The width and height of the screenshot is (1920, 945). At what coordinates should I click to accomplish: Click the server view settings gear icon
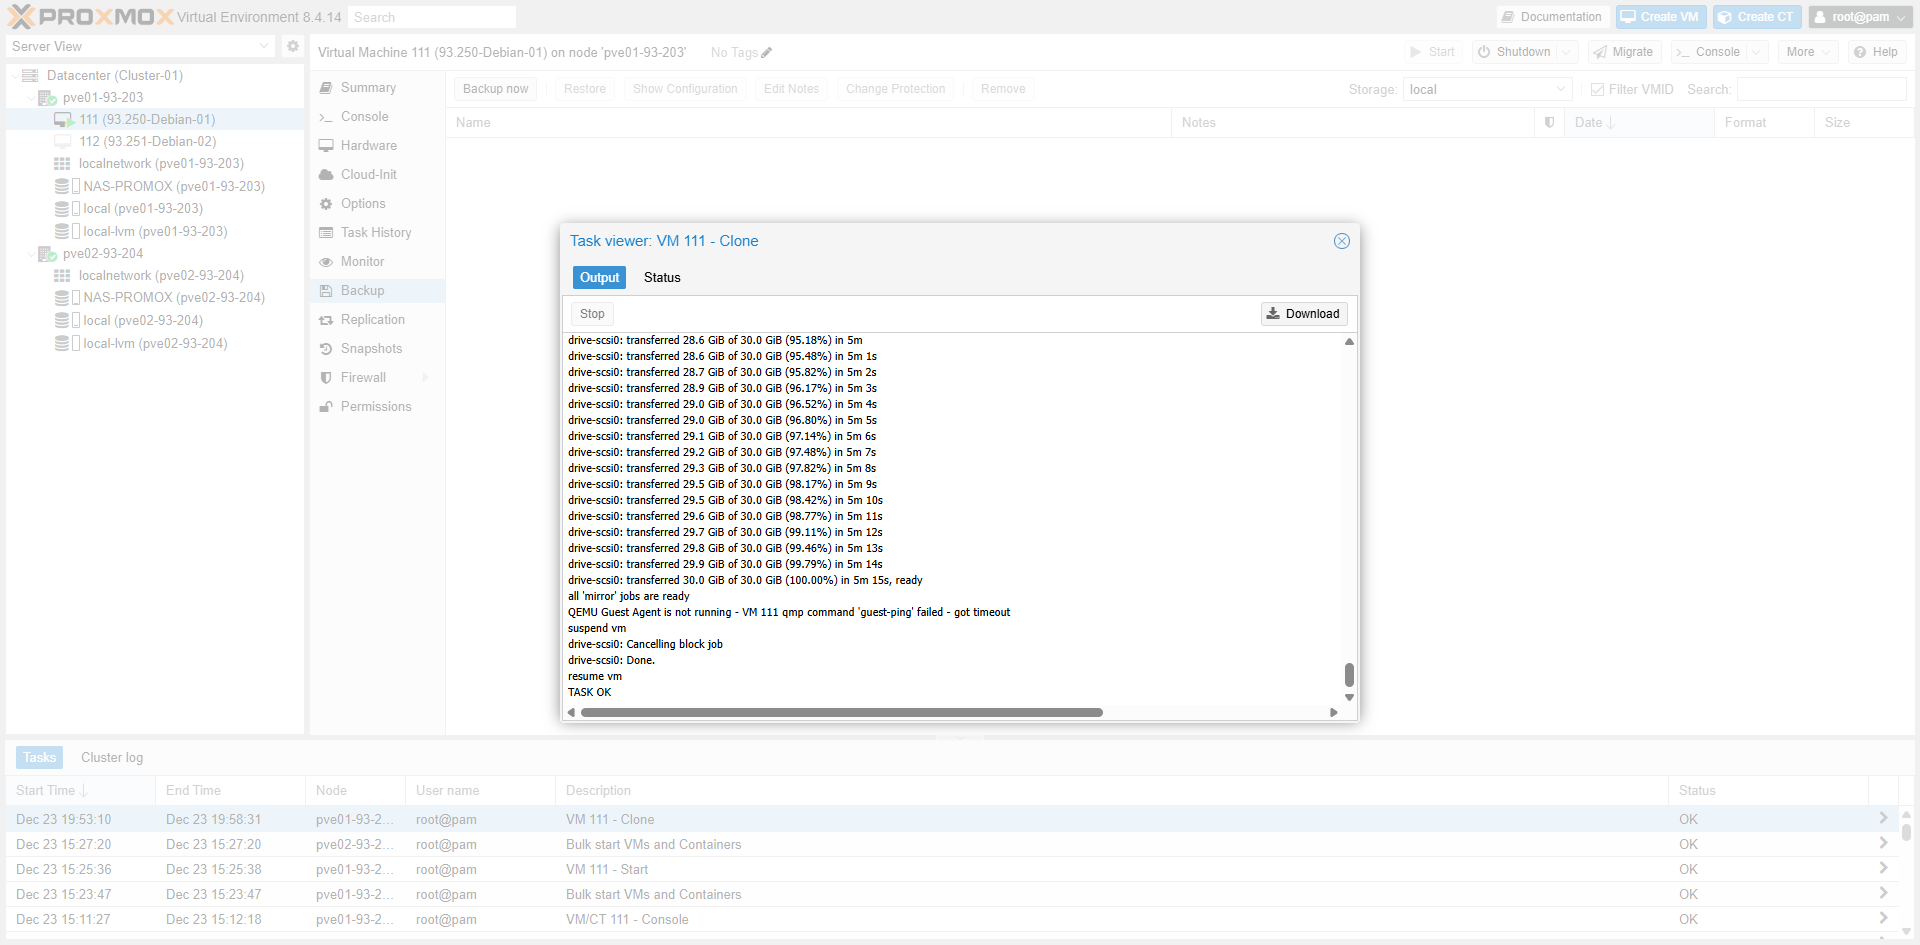click(292, 46)
